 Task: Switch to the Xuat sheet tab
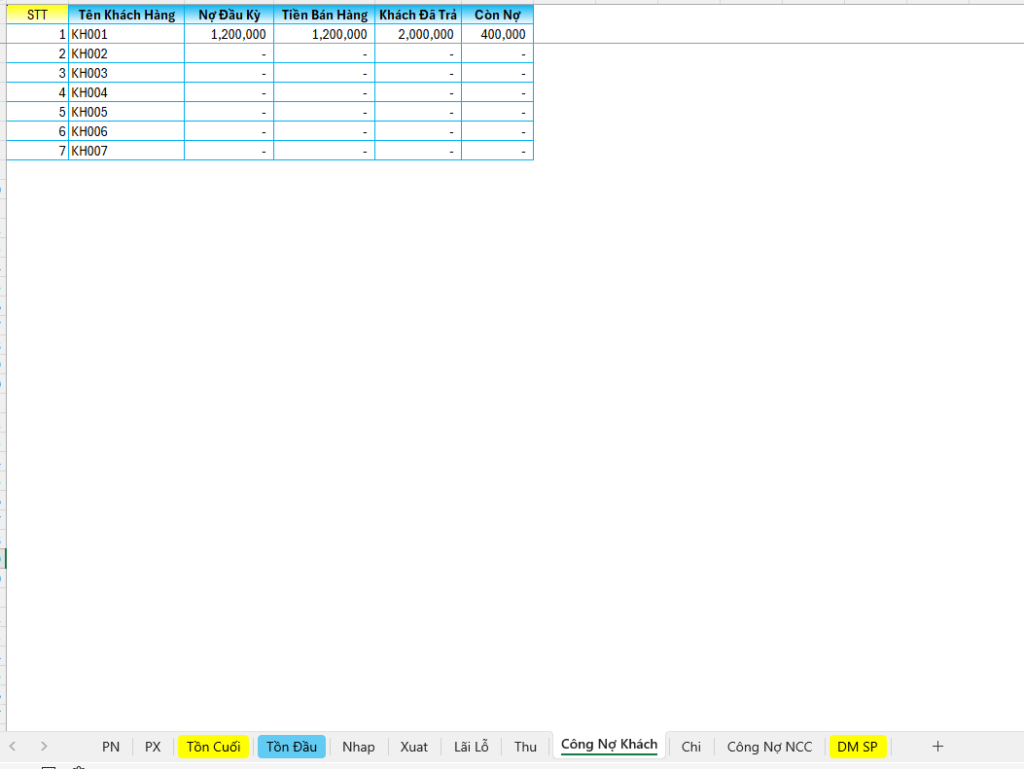tap(414, 746)
